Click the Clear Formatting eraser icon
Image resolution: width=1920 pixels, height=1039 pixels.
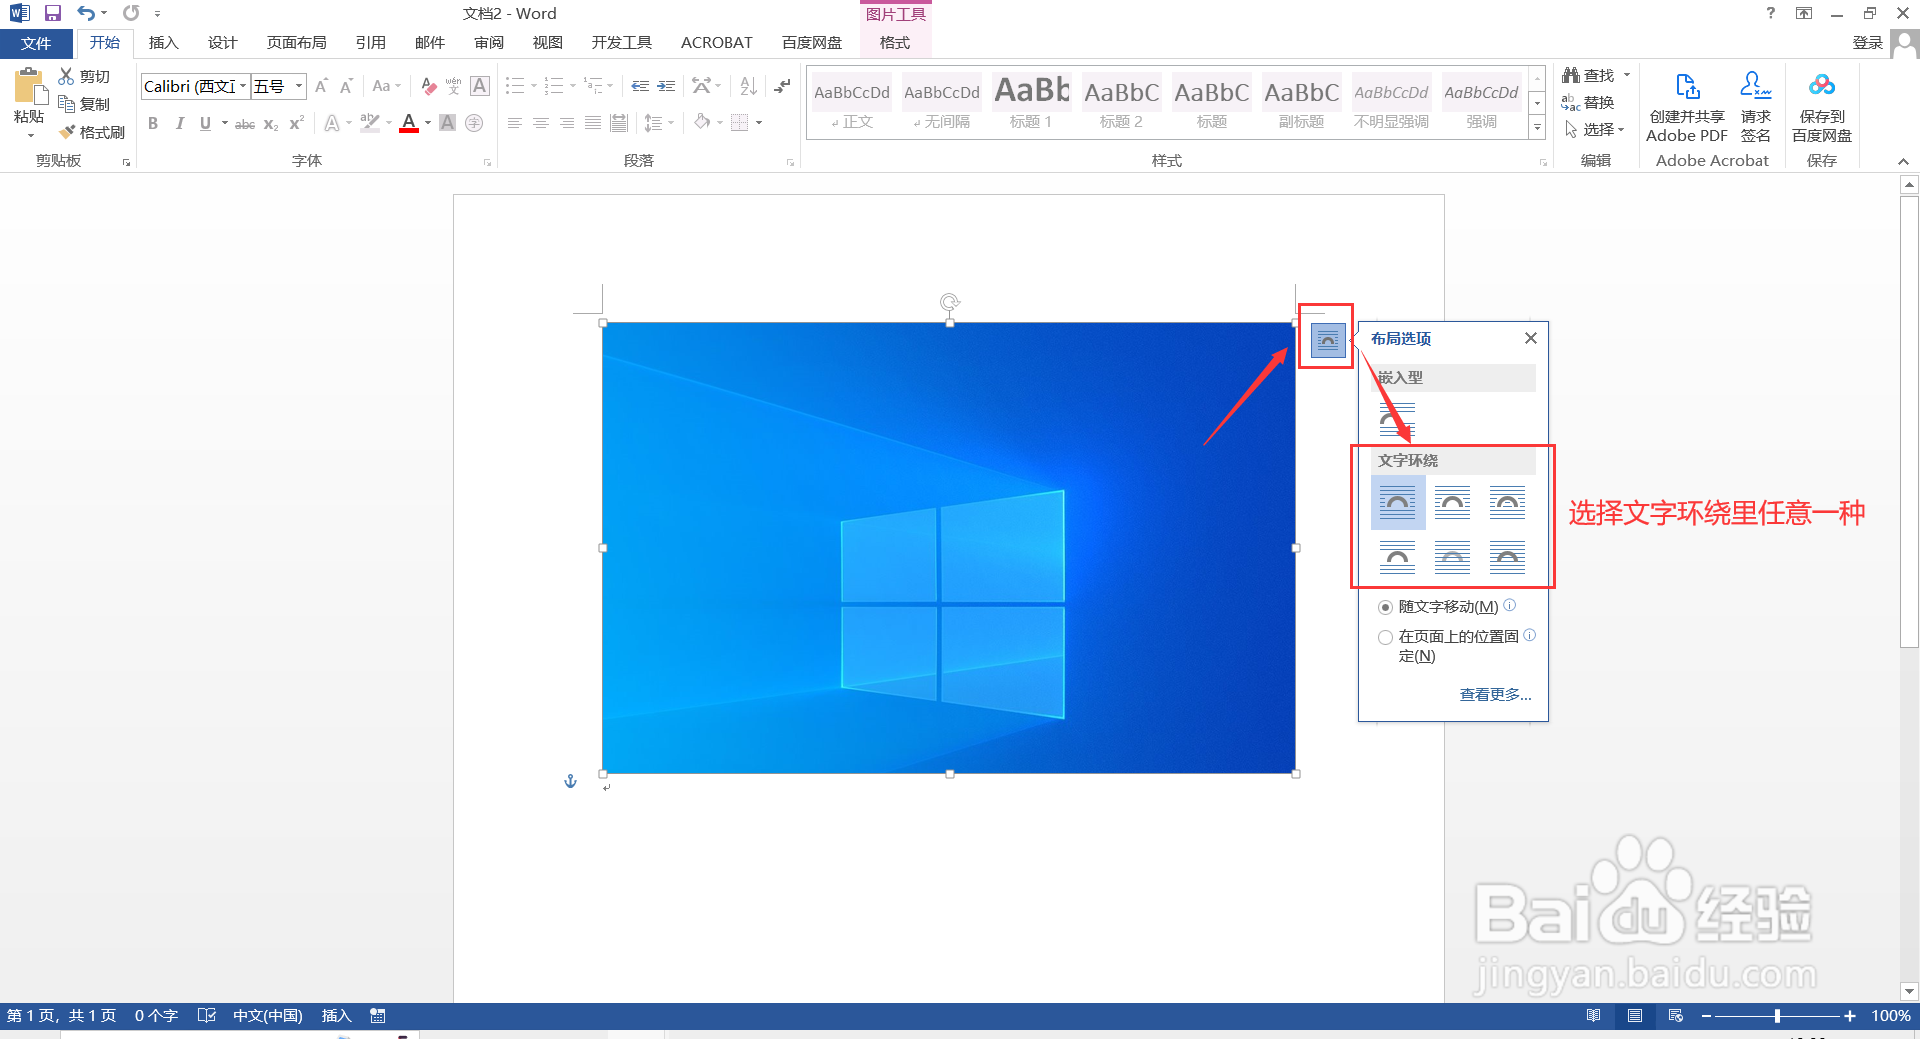pyautogui.click(x=428, y=86)
